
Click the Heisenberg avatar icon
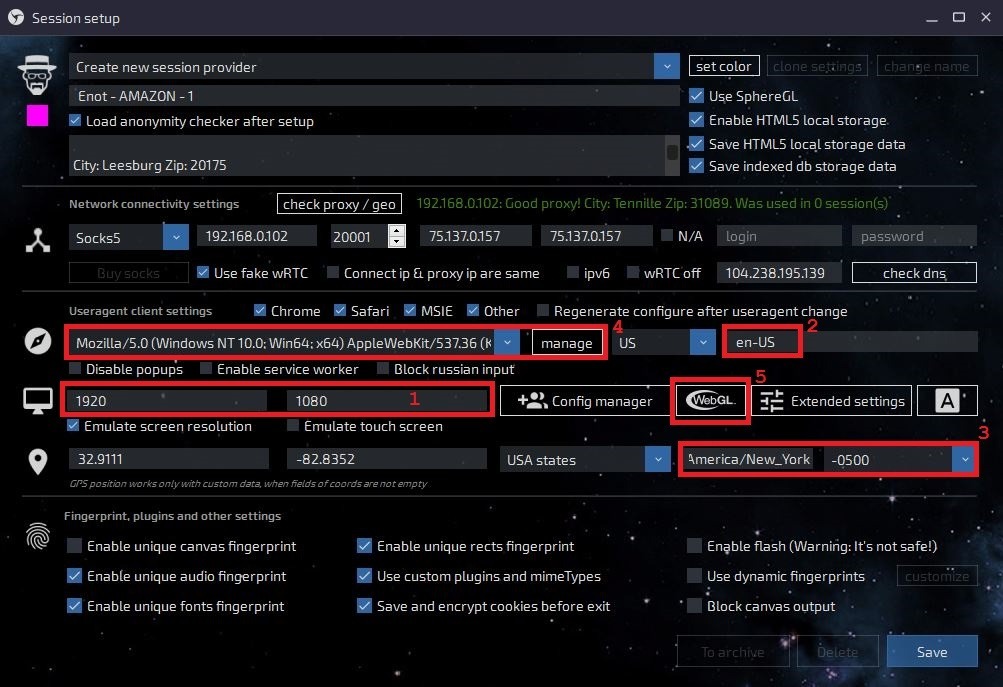[37, 75]
